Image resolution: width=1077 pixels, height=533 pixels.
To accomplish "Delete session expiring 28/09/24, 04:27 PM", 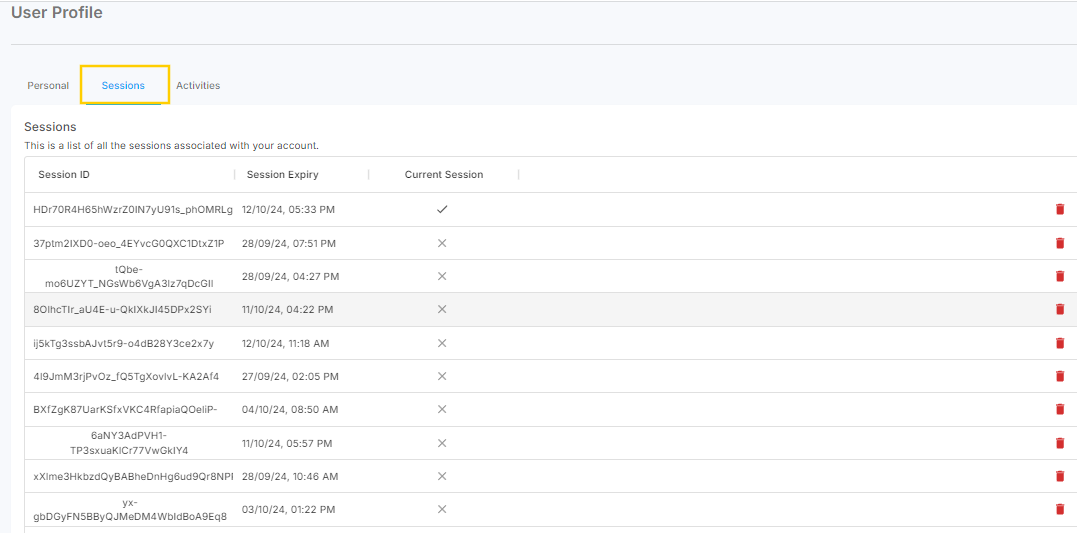I will pyautogui.click(x=1060, y=276).
